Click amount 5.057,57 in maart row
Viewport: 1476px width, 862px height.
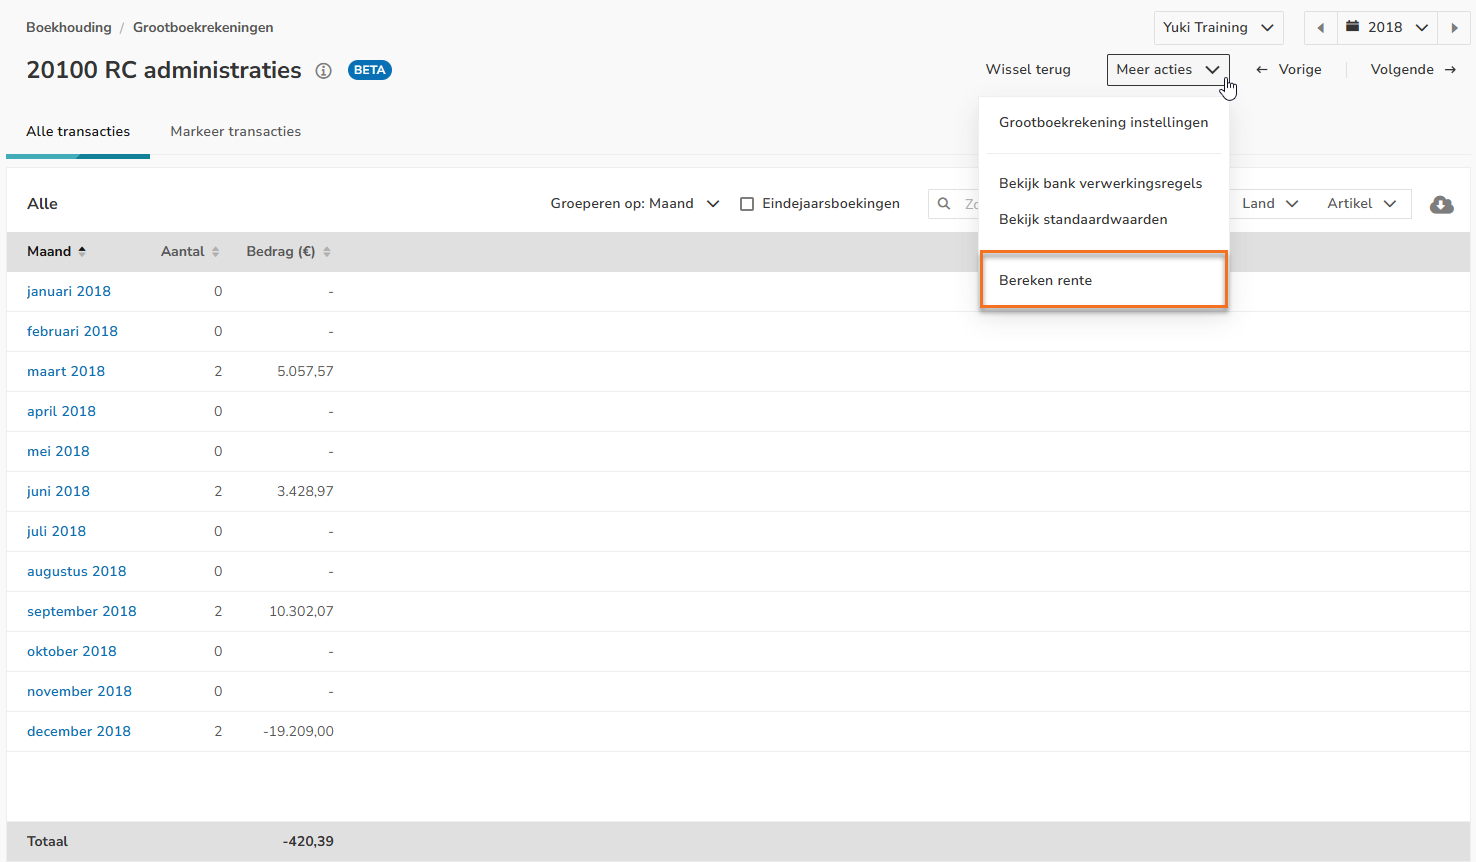pos(305,371)
